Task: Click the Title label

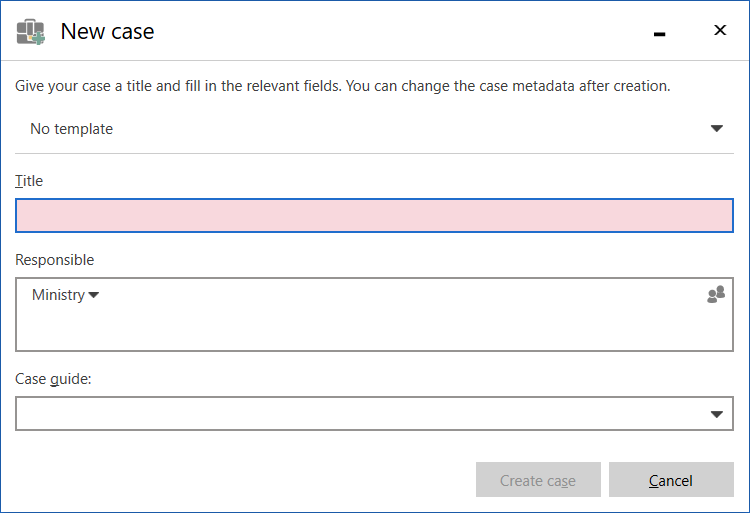Action: tap(29, 181)
